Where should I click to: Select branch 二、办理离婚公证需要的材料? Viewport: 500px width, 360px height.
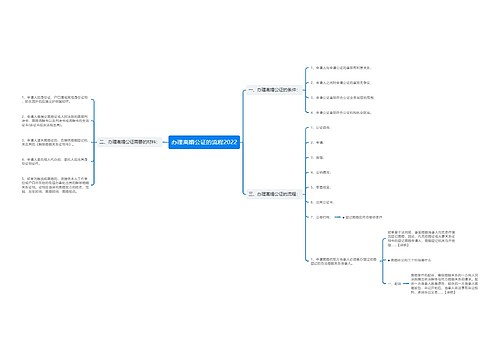(x=129, y=142)
